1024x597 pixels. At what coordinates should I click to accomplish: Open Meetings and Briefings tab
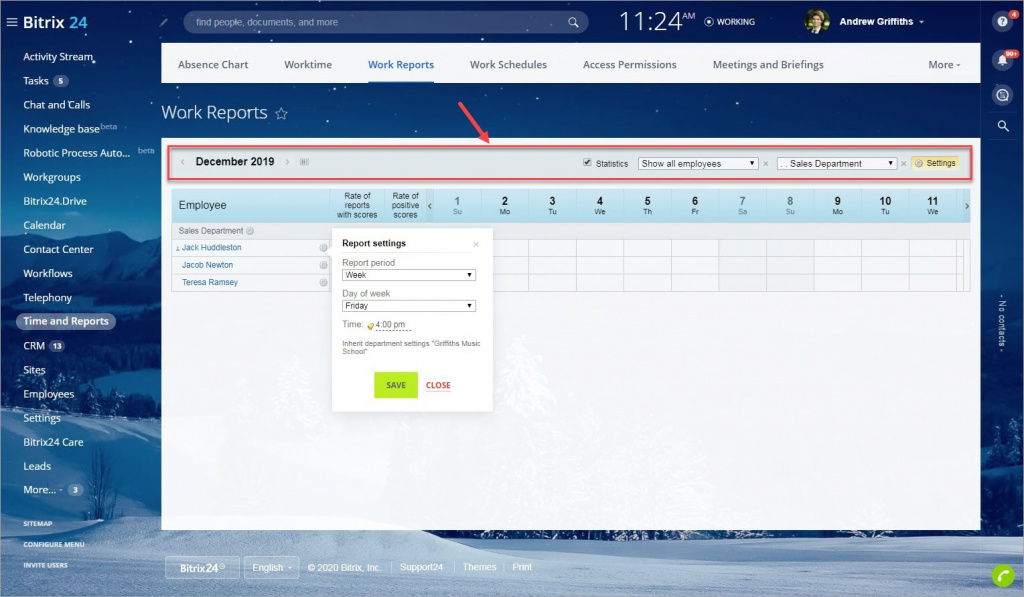[x=768, y=65]
